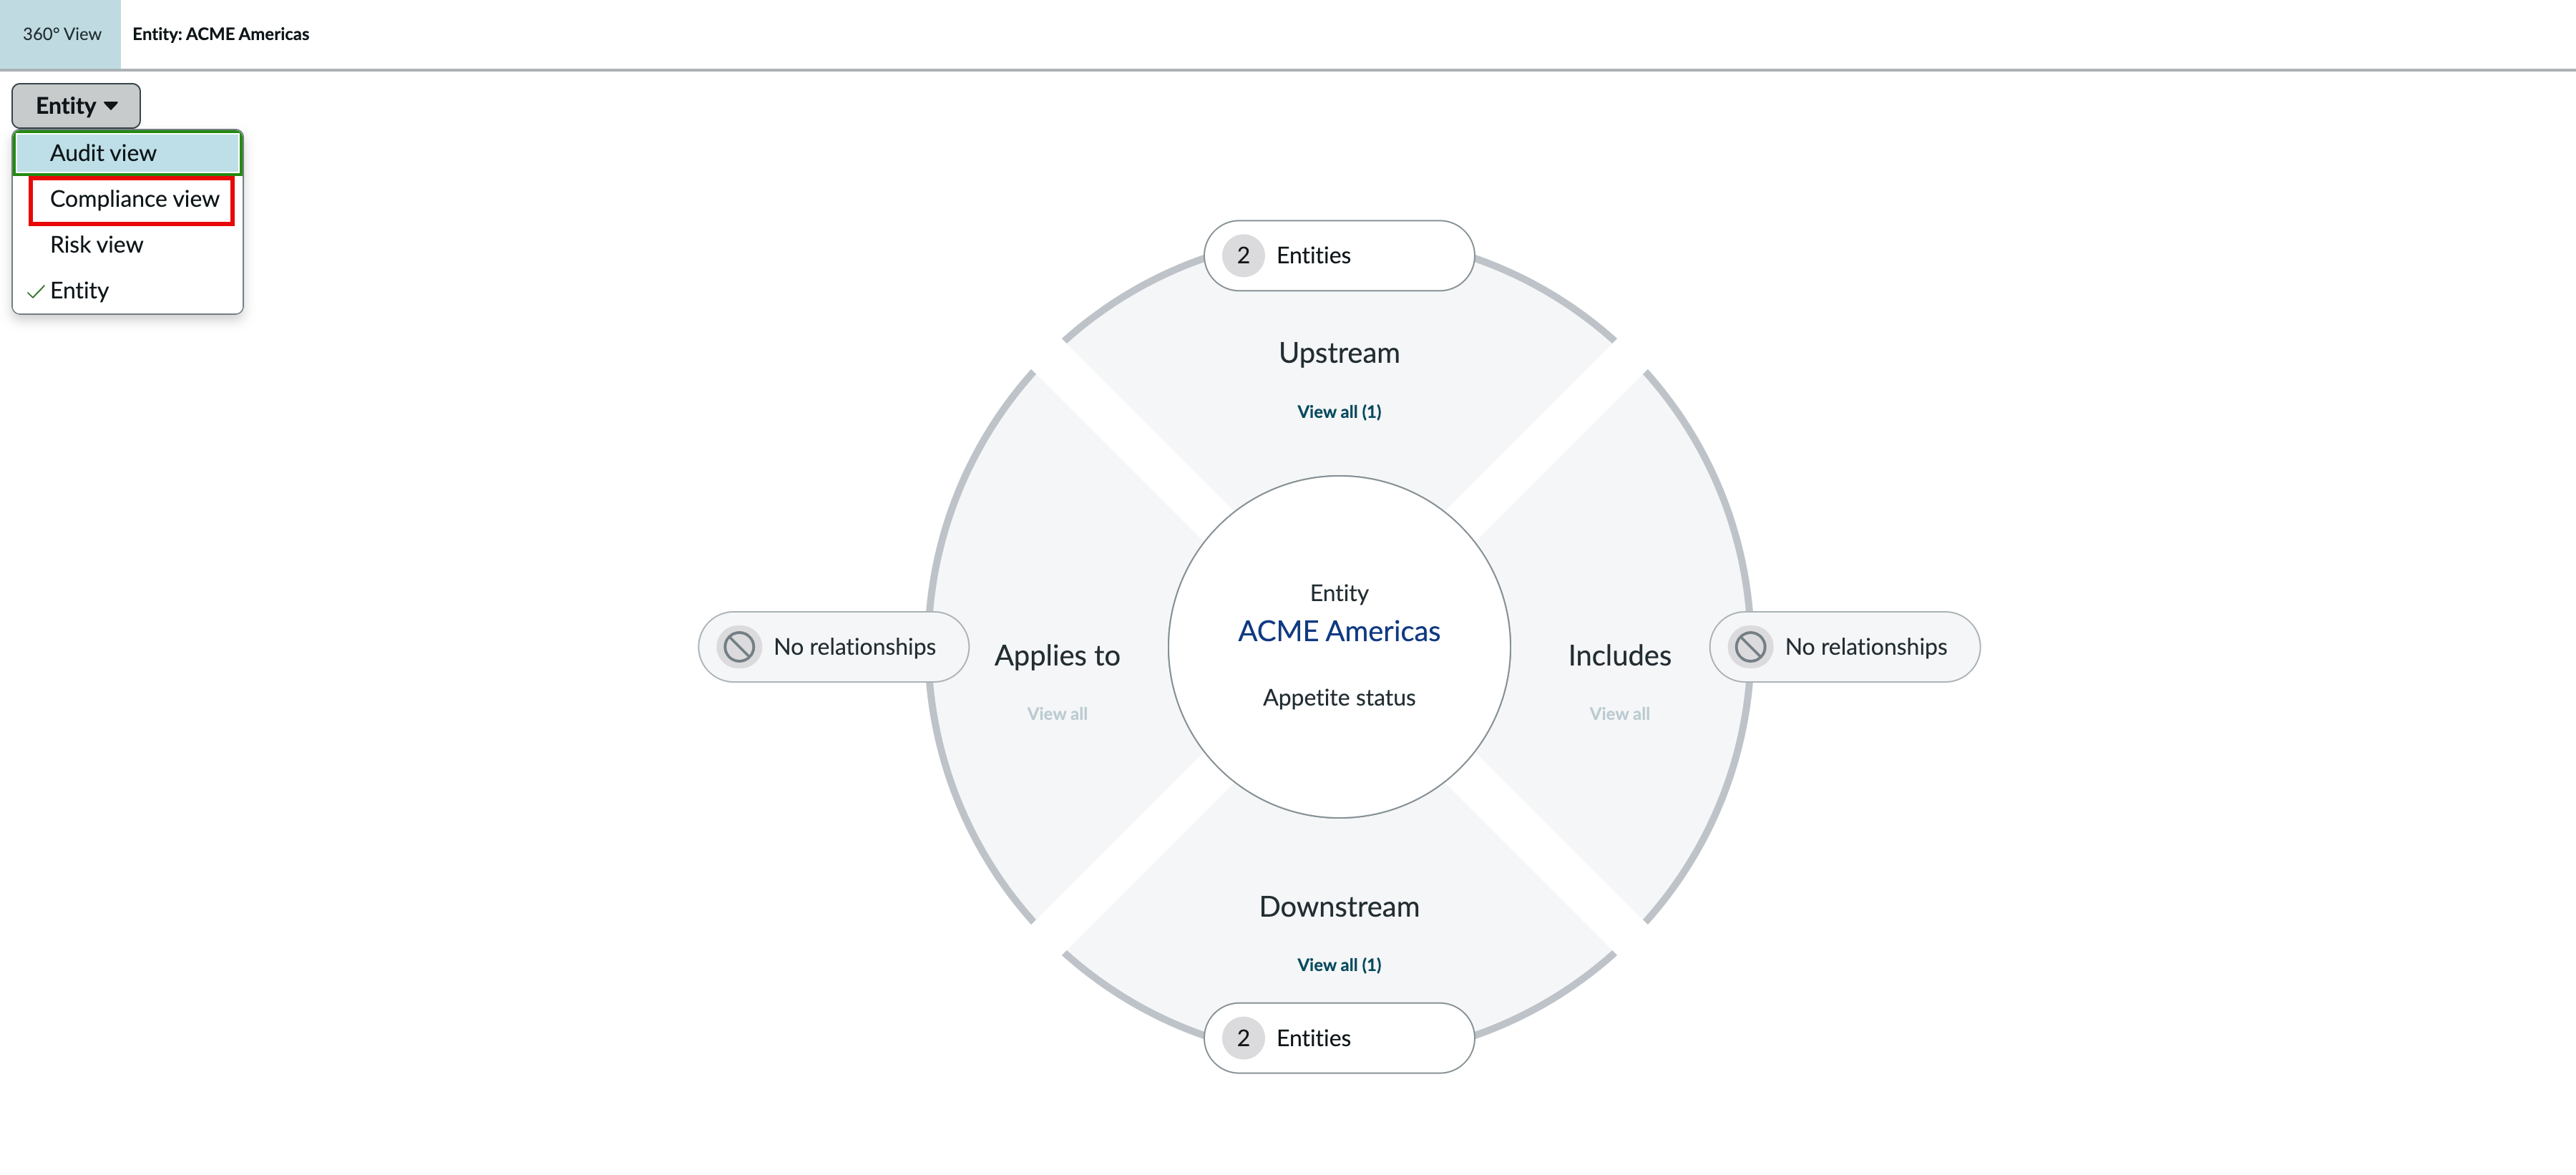Click Includes no-relationships prohibited icon

(1750, 647)
